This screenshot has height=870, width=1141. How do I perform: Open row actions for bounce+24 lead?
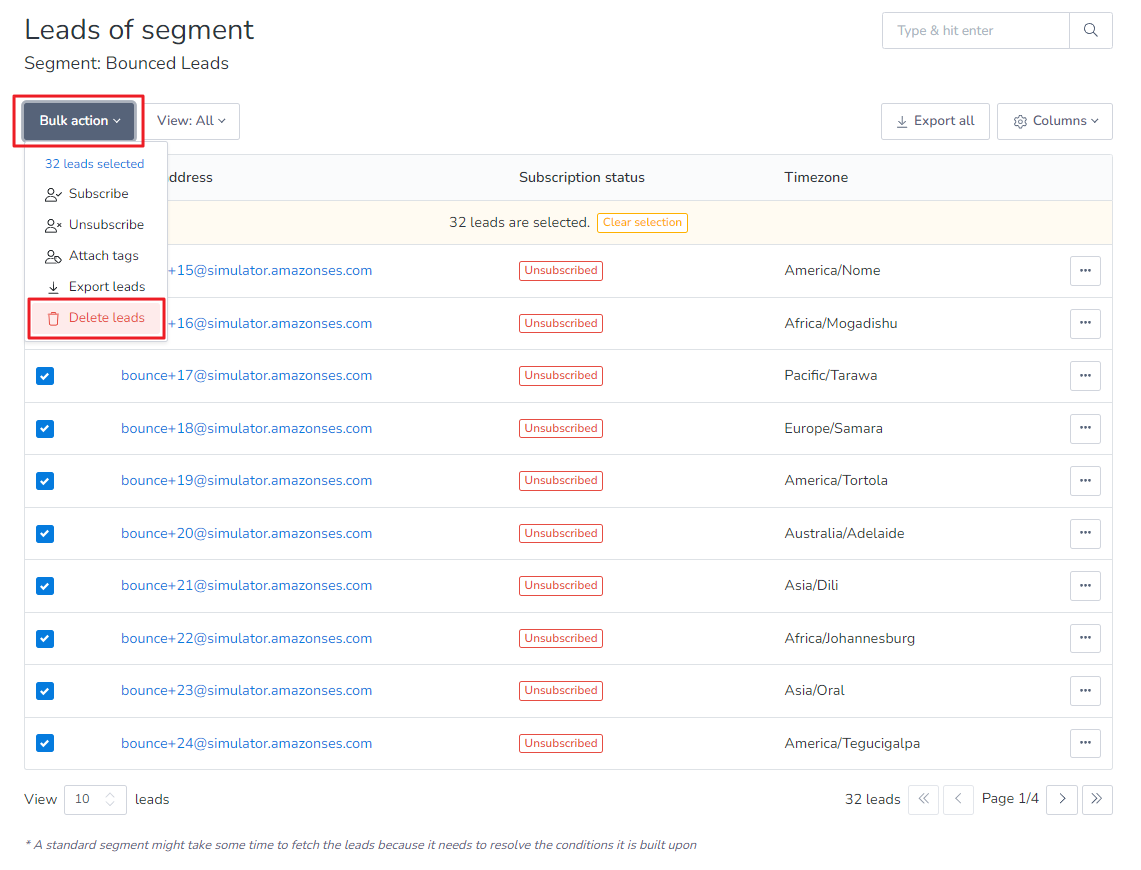point(1085,743)
